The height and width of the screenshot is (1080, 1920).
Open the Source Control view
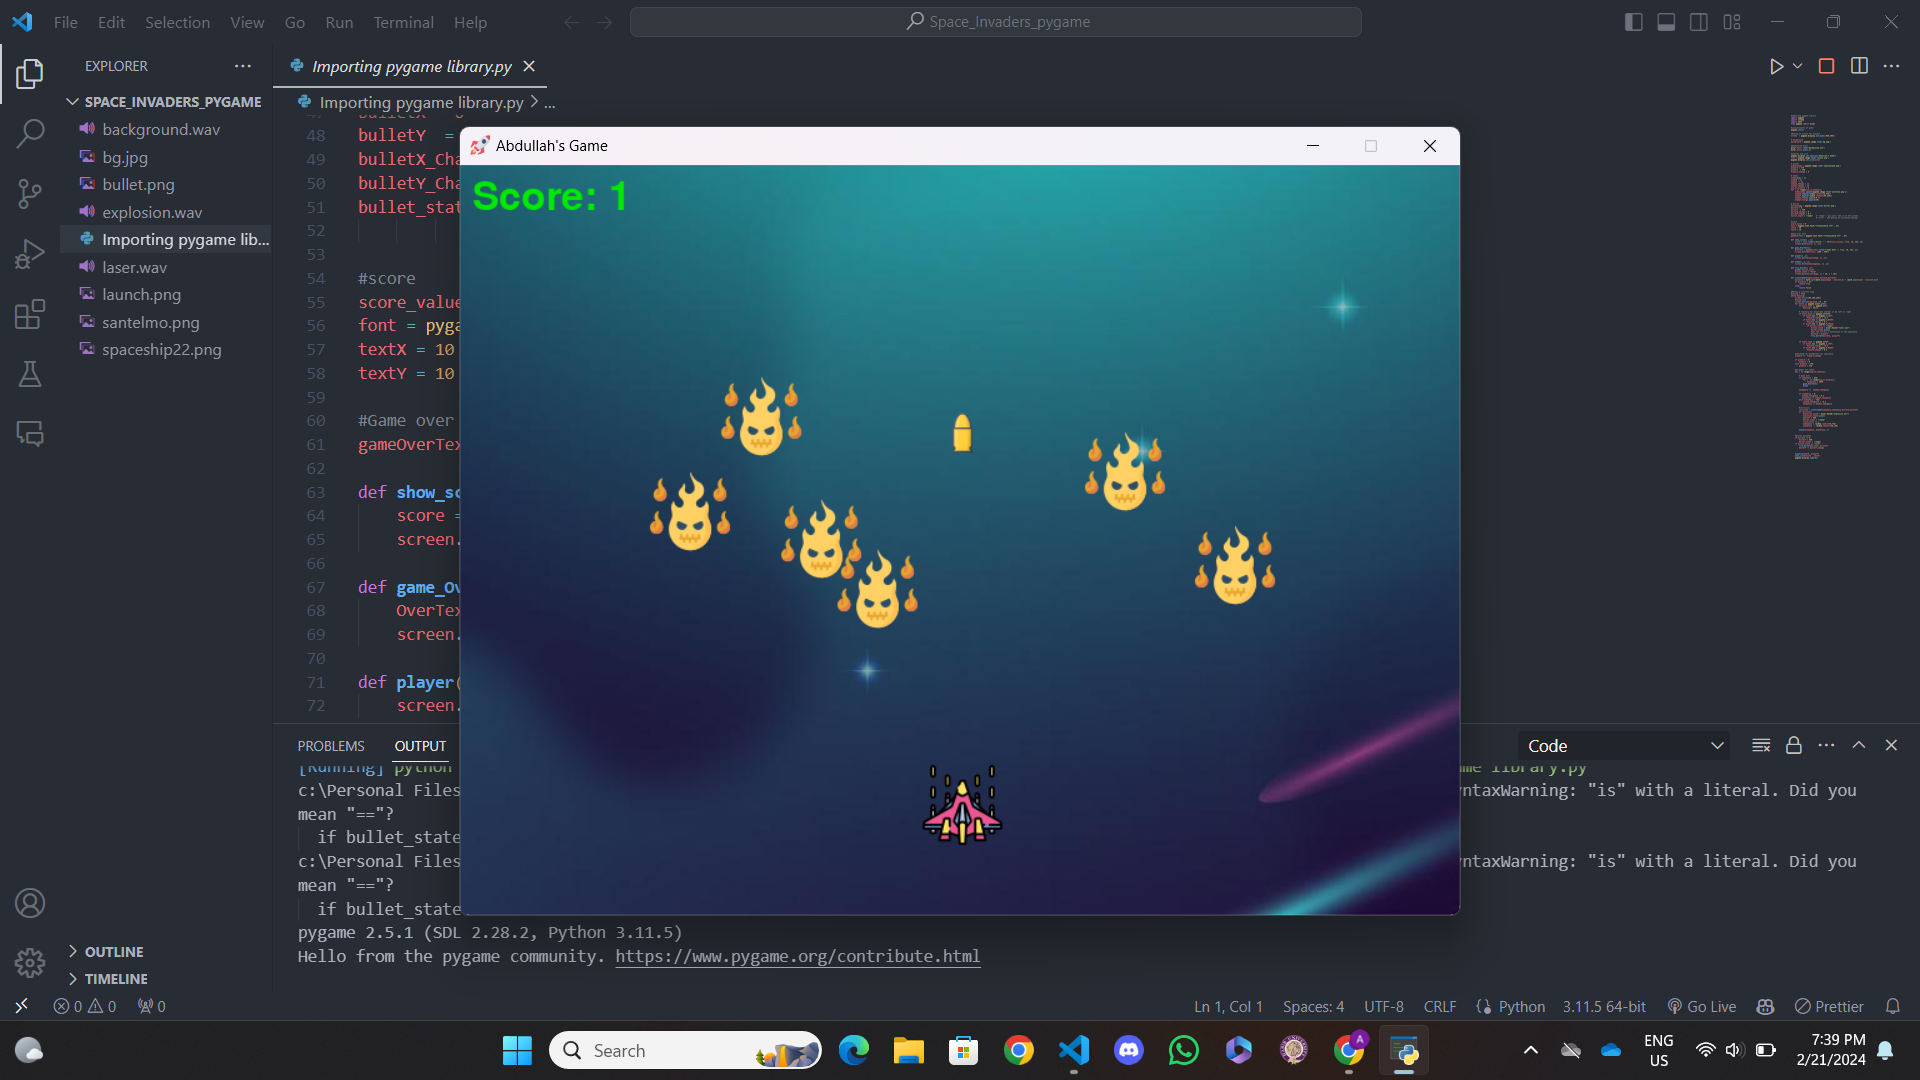(x=30, y=193)
